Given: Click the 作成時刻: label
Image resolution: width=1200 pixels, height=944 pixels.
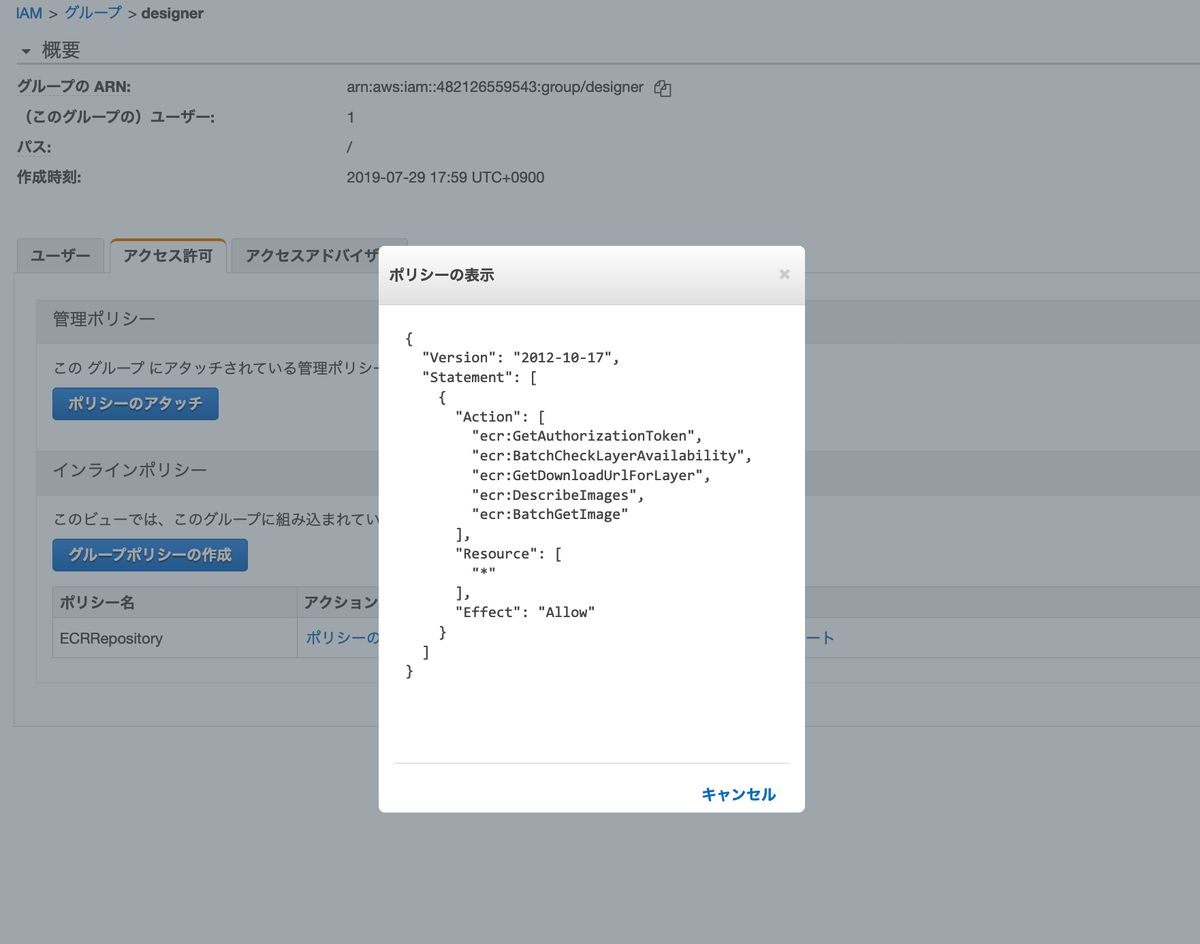Looking at the screenshot, I should click(49, 177).
